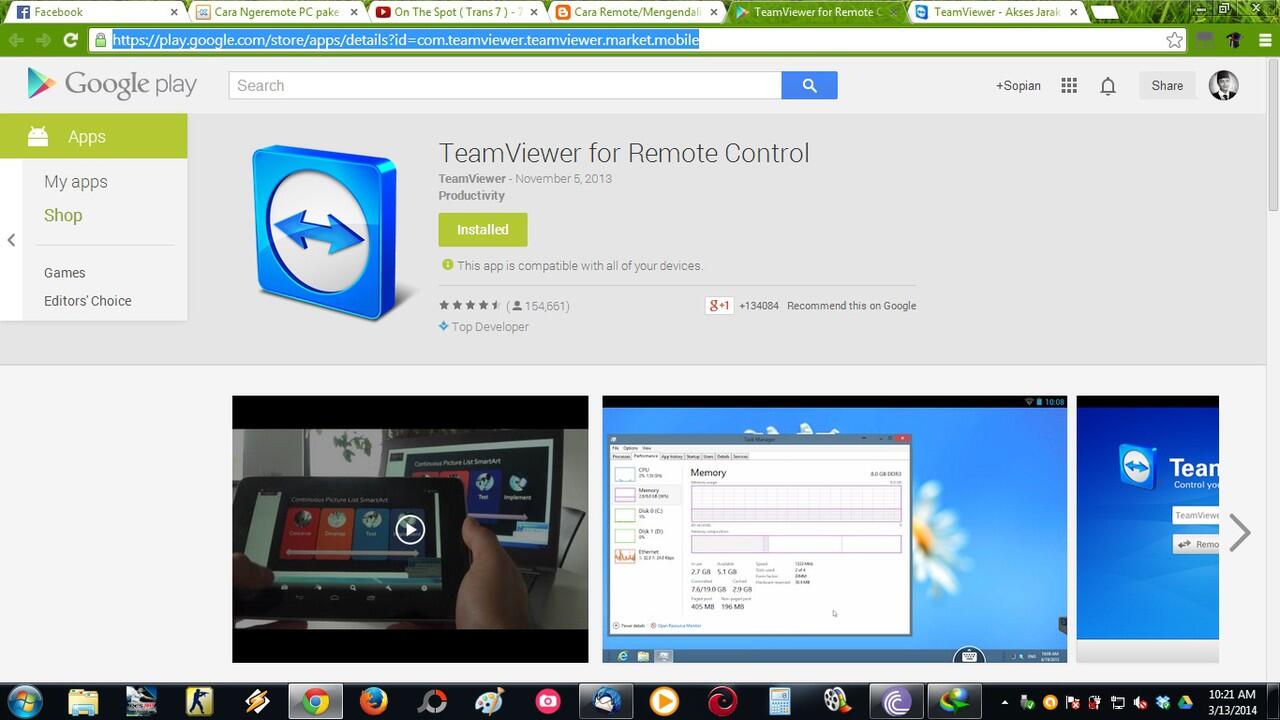Select Shop in the sidebar

pos(63,215)
